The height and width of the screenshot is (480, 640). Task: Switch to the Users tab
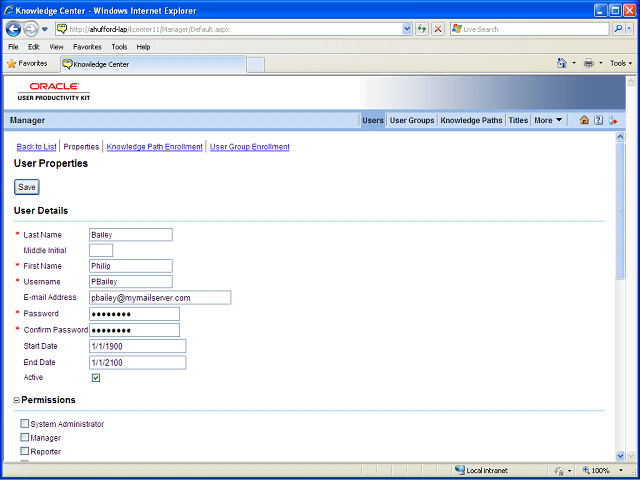click(x=373, y=120)
